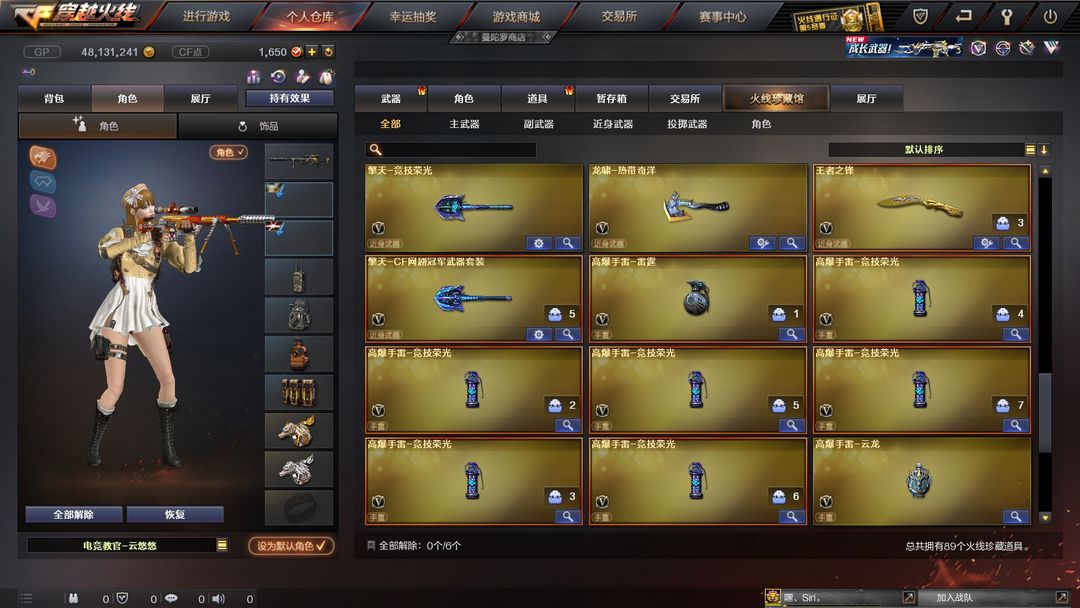Click the power icon at top right
This screenshot has height=608, width=1080.
(1050, 17)
